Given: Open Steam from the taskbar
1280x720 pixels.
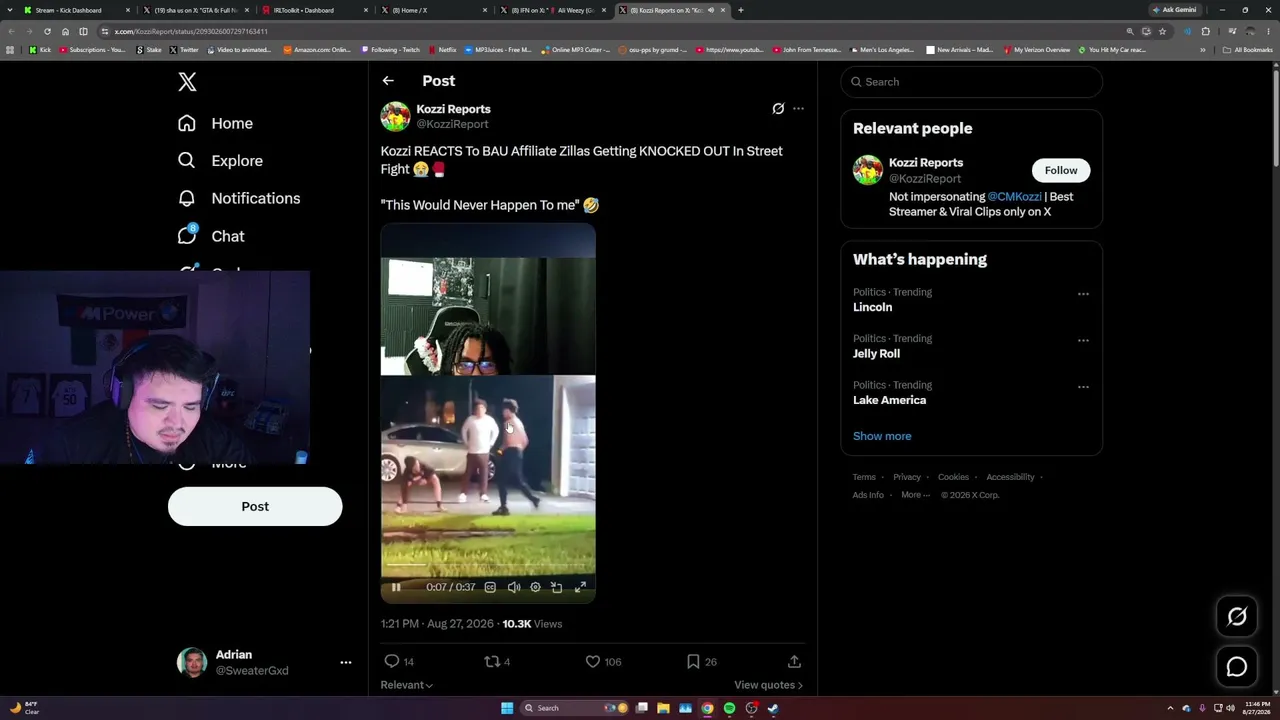Looking at the screenshot, I should (x=773, y=708).
